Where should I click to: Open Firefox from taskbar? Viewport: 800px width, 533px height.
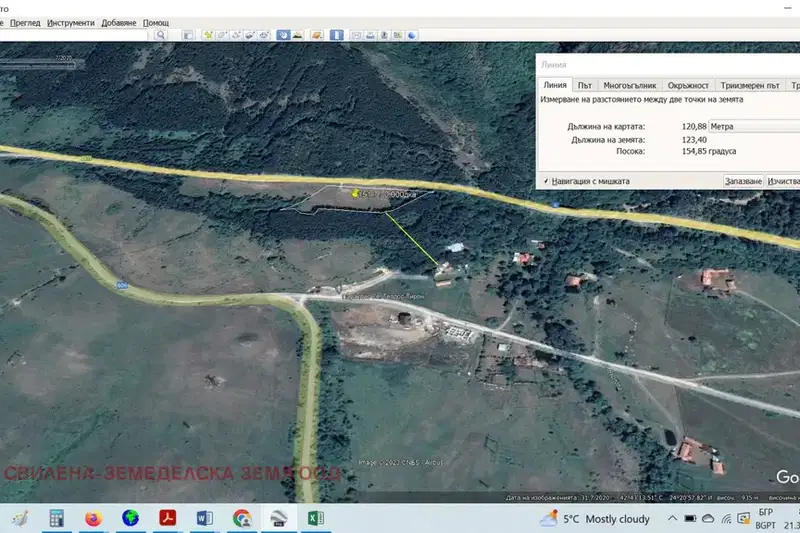coord(93,518)
